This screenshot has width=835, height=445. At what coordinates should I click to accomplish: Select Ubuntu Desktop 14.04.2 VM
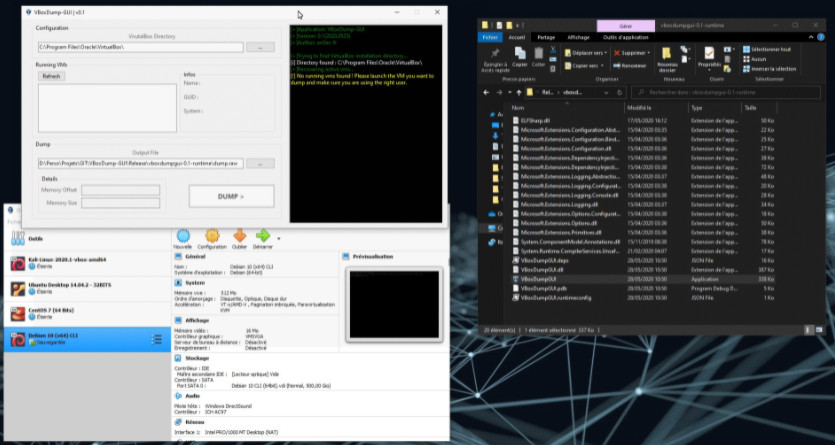87,288
